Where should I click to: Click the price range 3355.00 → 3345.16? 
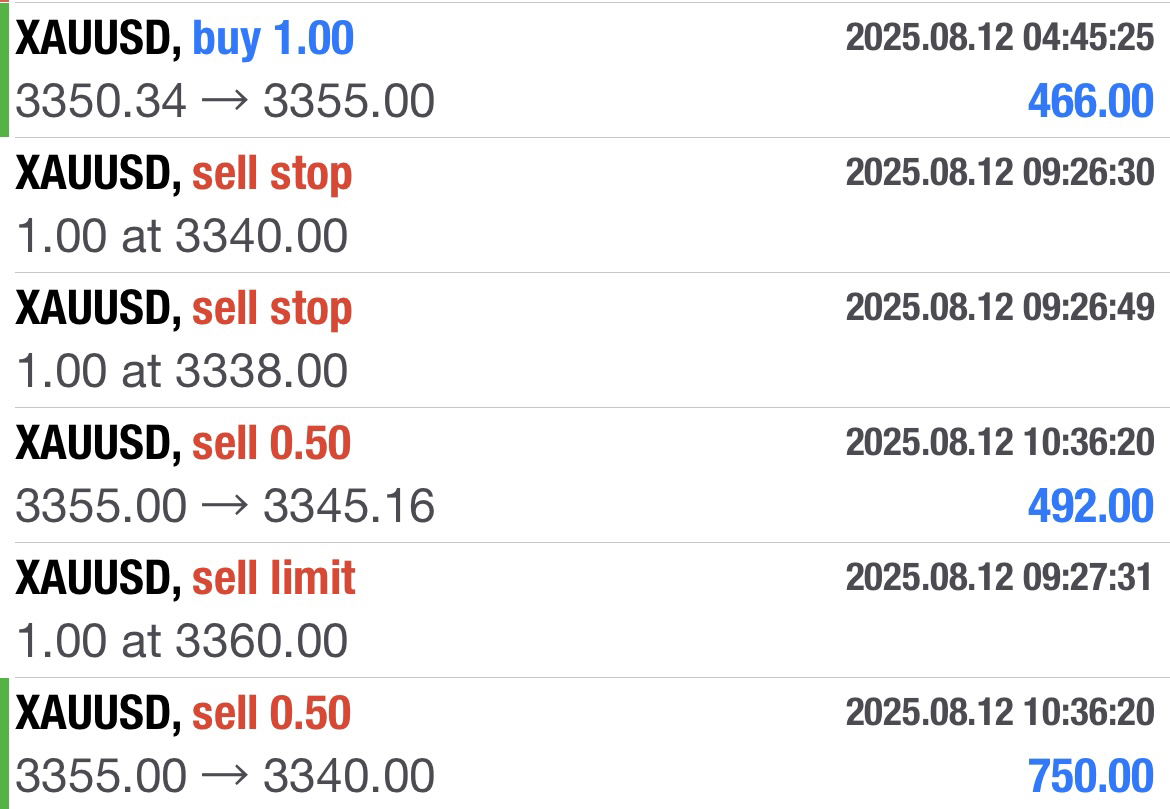[x=225, y=506]
